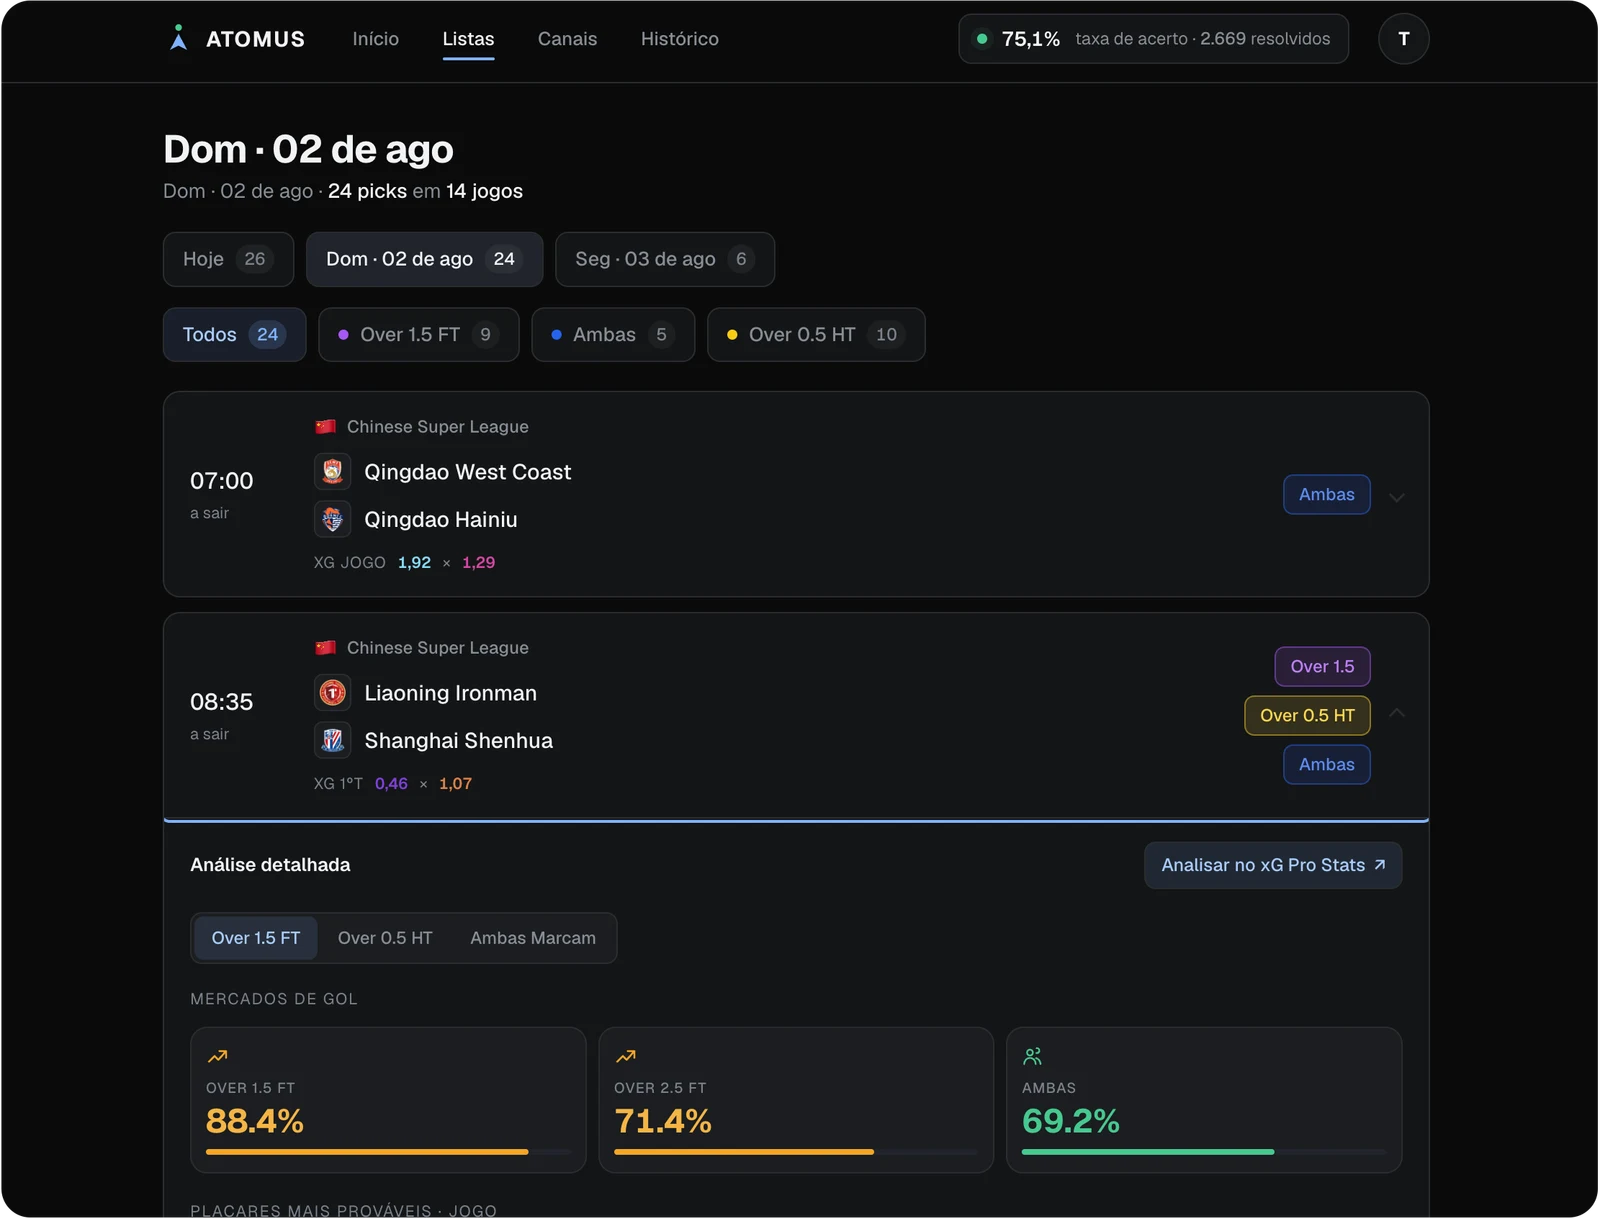Switch to the Hoje day tab
1600x1218 pixels.
click(x=228, y=259)
